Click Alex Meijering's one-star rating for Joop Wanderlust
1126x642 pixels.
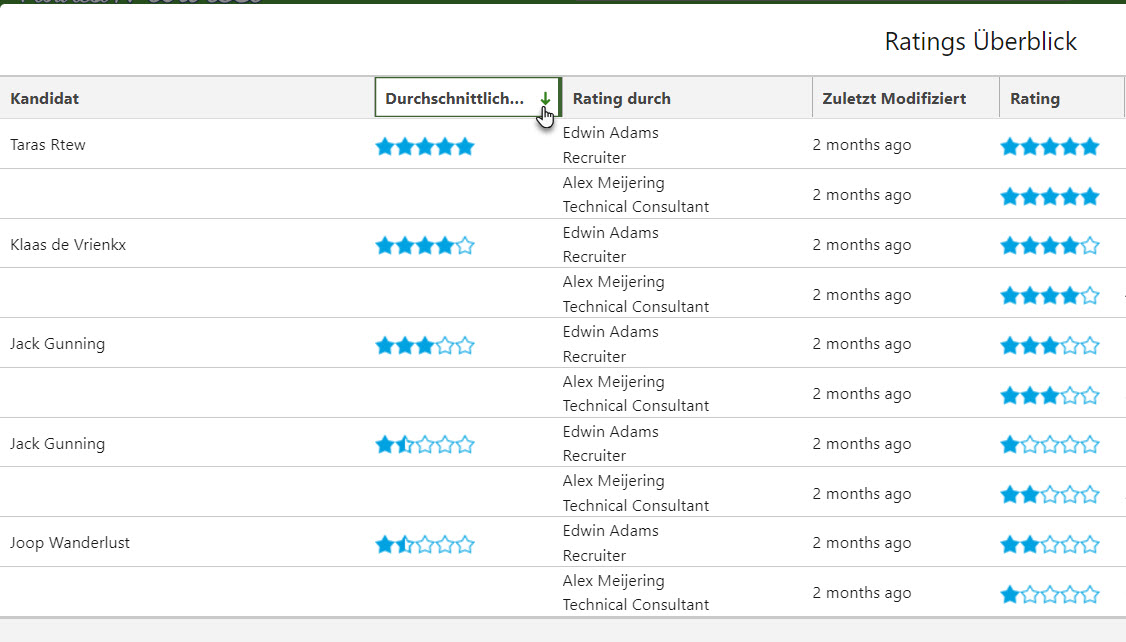[1049, 595]
